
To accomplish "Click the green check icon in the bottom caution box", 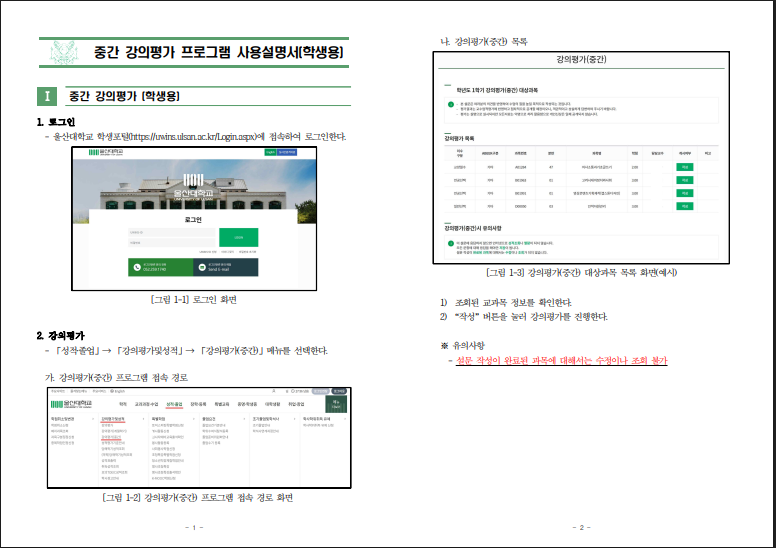I will [x=450, y=243].
